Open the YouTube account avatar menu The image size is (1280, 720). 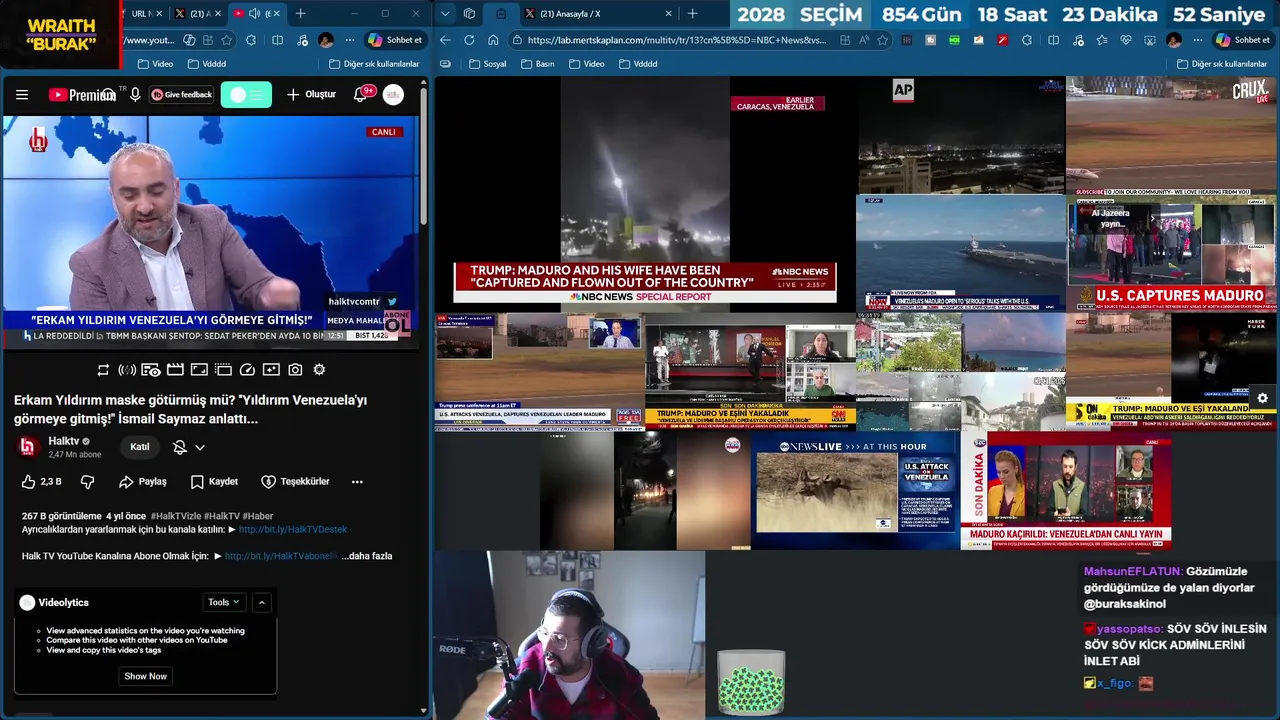393,95
